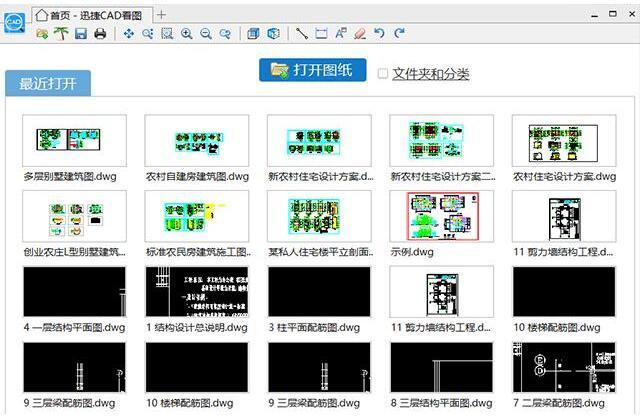Click the undo arrow icon
The width and height of the screenshot is (640, 420).
(379, 34)
